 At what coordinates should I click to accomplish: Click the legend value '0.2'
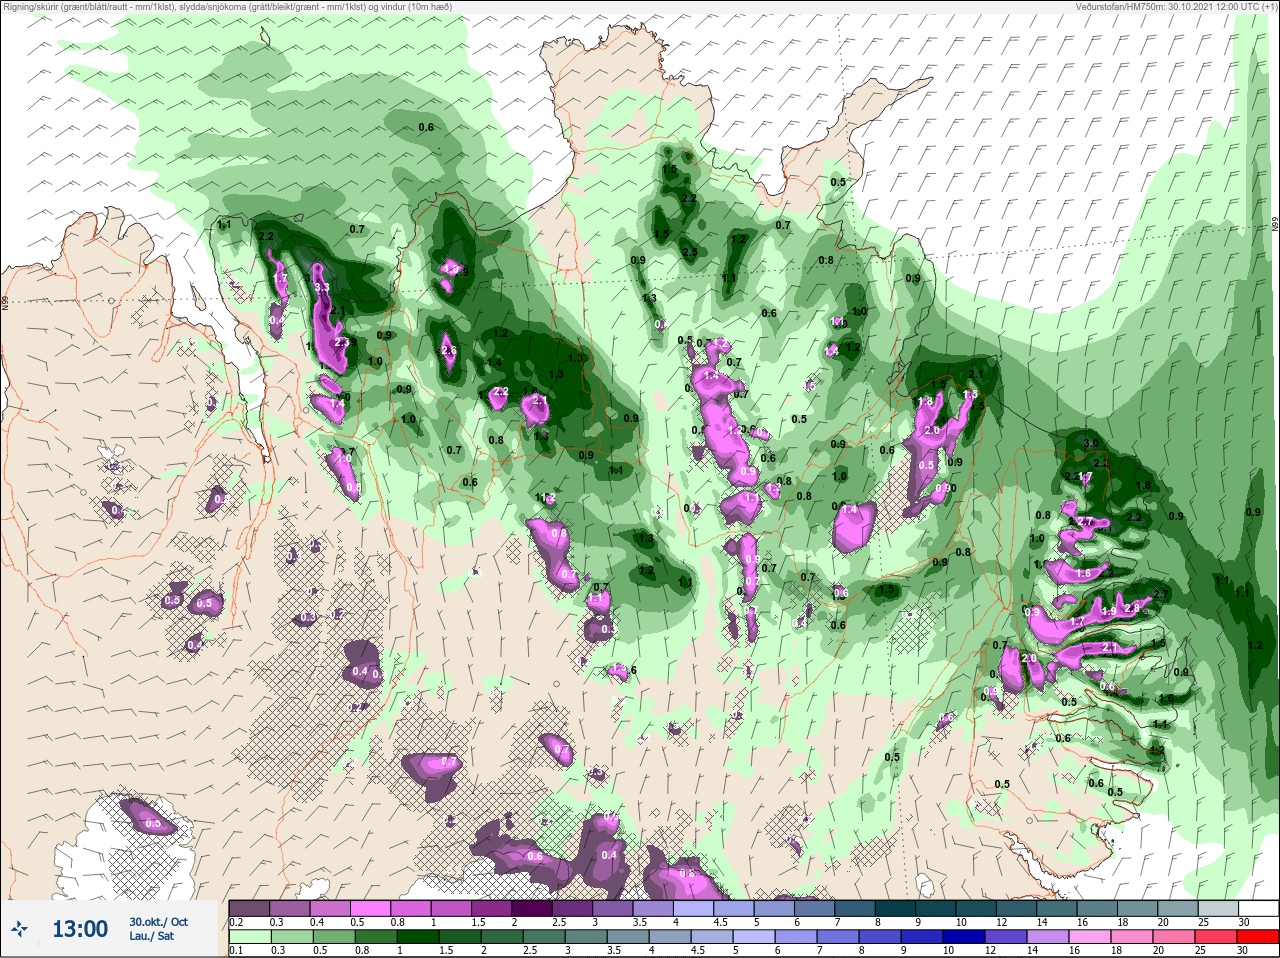coord(236,922)
